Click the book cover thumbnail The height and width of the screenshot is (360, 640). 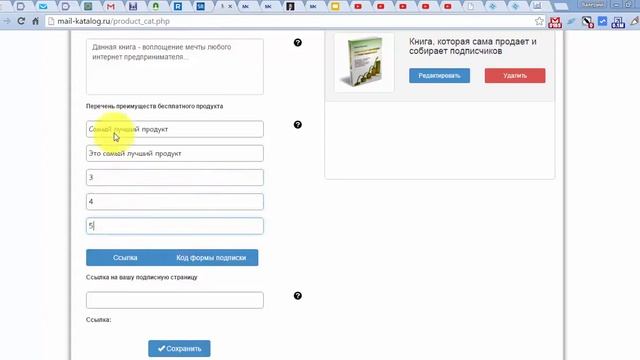(x=364, y=62)
